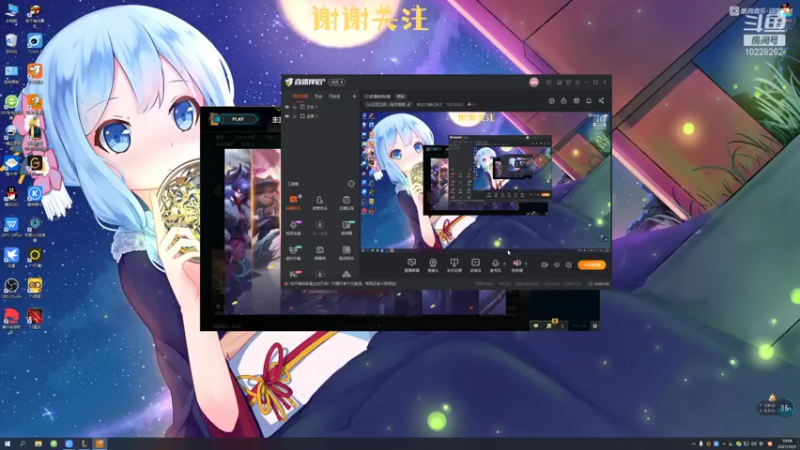The image size is (800, 450).
Task: Click the microphone icon in streaming toolbar
Action: 495,264
